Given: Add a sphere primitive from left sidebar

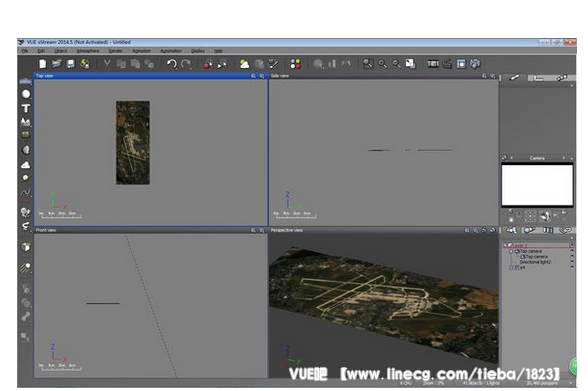Looking at the screenshot, I should click(26, 94).
